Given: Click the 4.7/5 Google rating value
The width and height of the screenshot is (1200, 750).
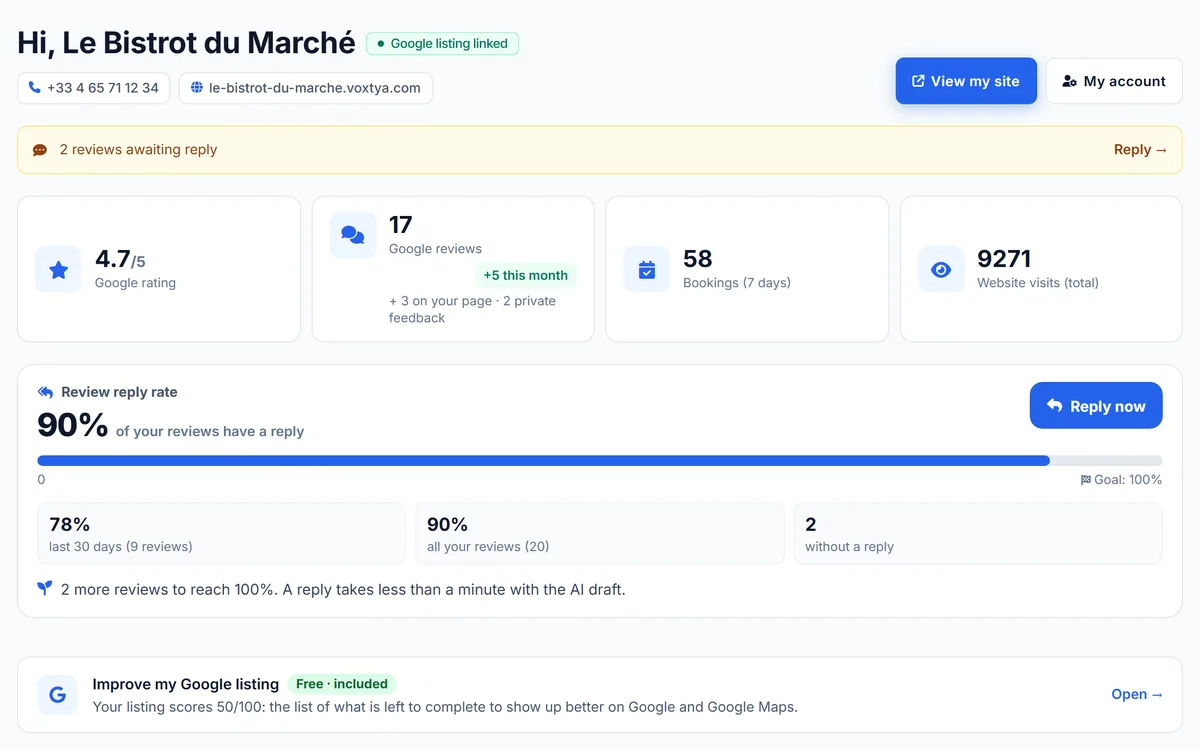Looking at the screenshot, I should coord(120,260).
